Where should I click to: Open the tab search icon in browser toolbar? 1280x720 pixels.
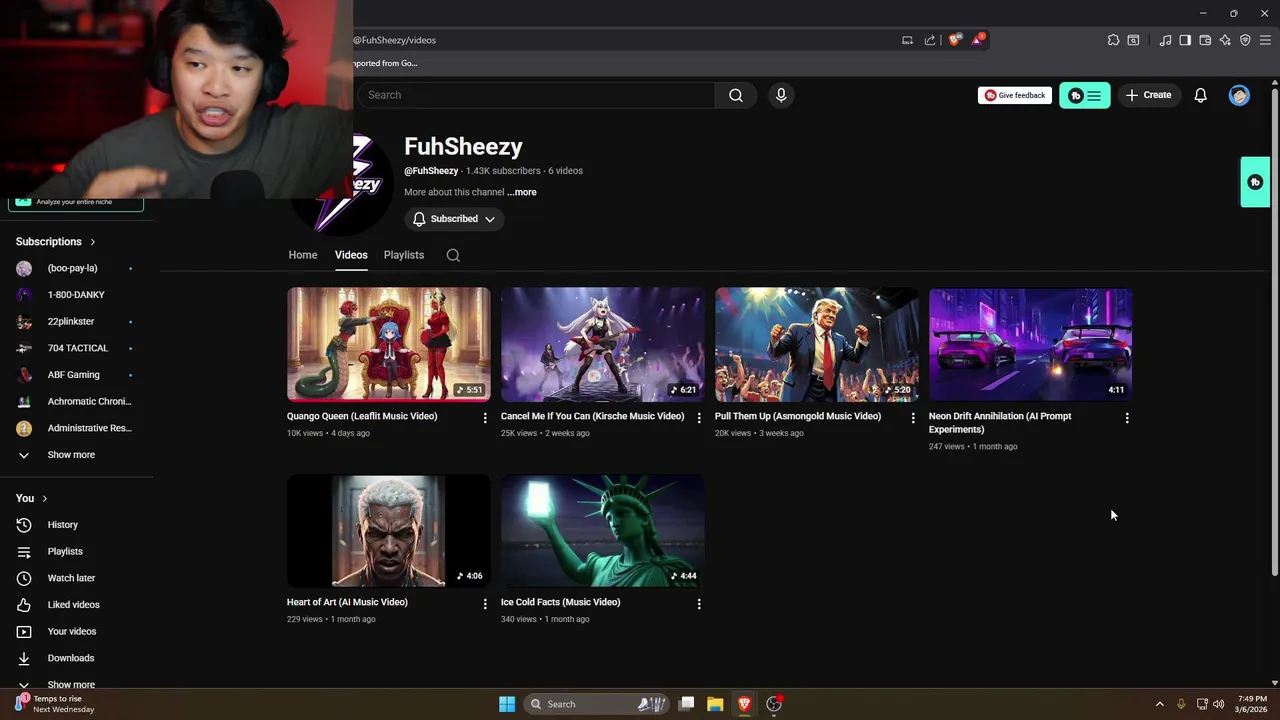point(1133,40)
